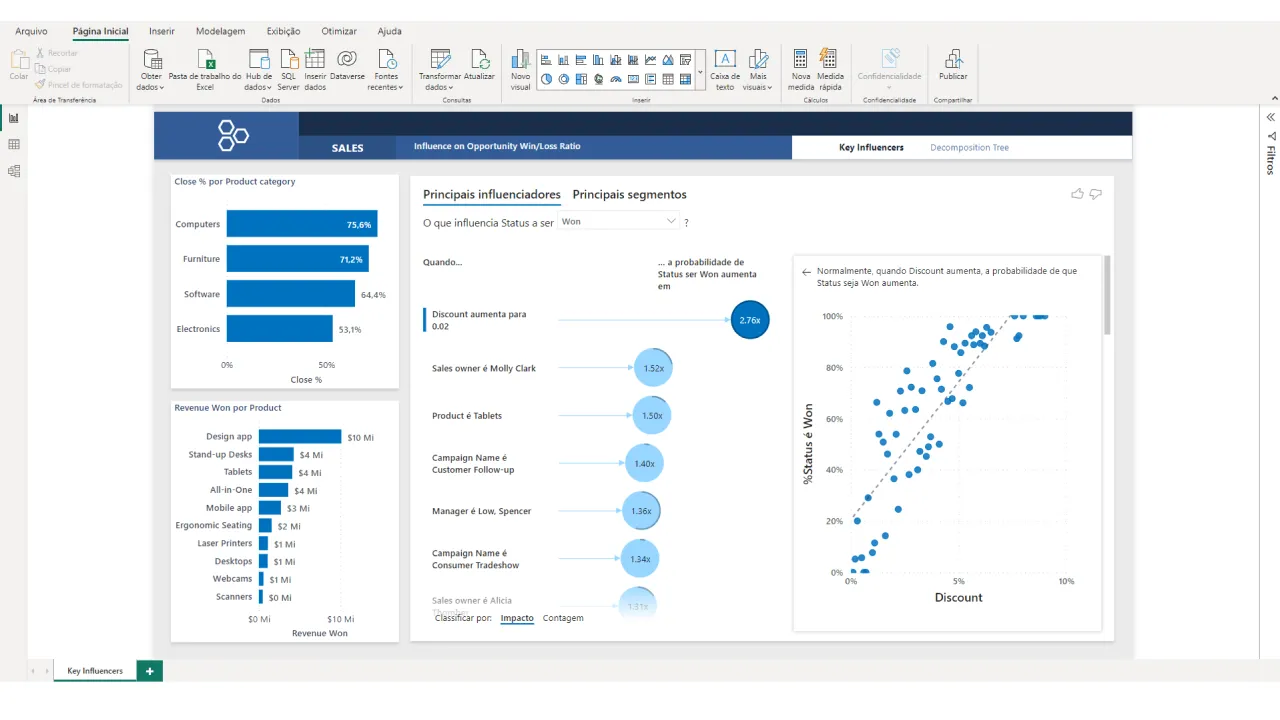Click the Decomposition Tree header button
Viewport: 1280px width, 720px height.
pyautogui.click(x=969, y=147)
